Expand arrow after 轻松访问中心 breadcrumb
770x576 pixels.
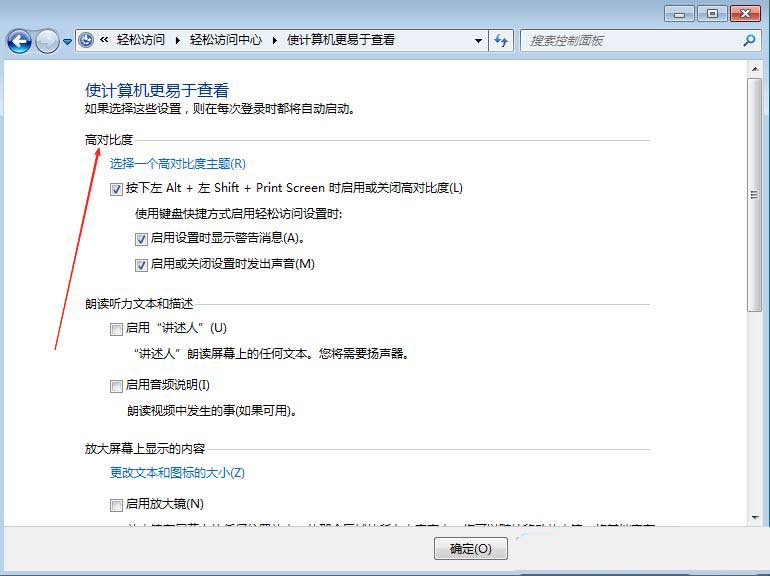[x=274, y=41]
